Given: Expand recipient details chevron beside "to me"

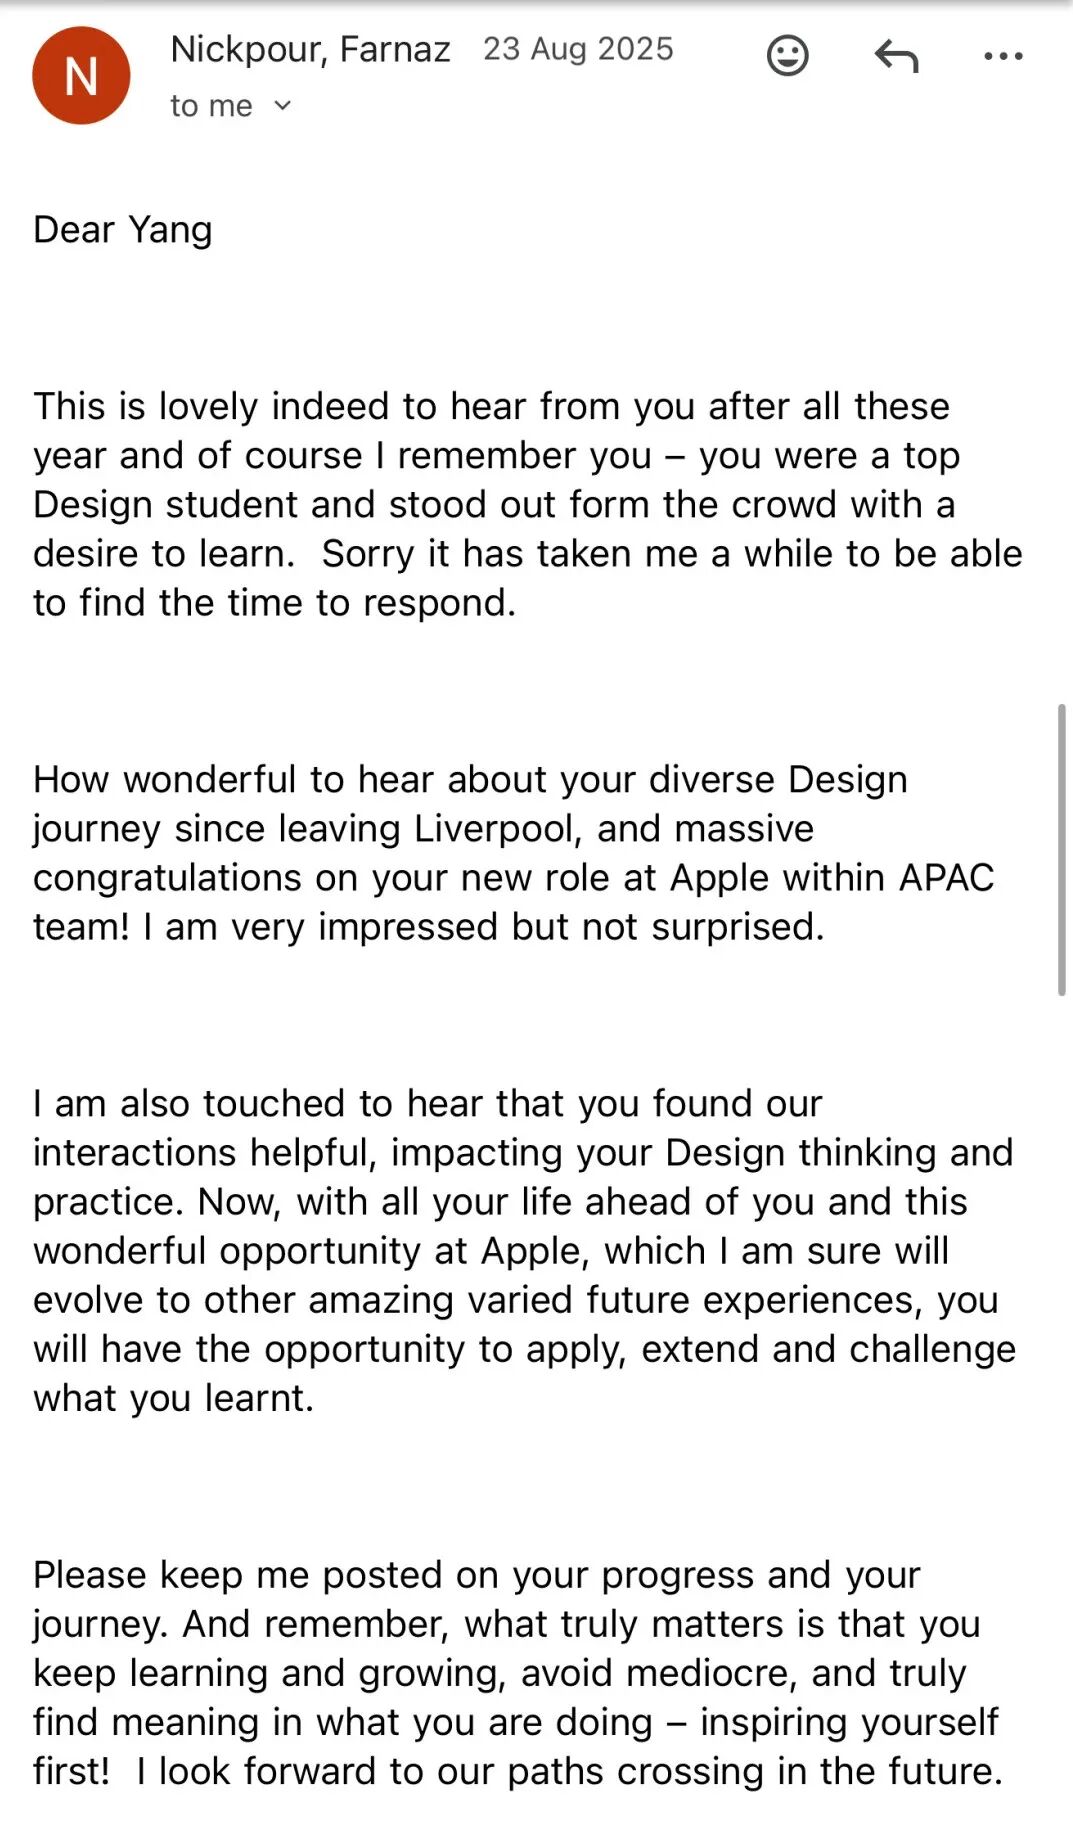Looking at the screenshot, I should point(282,105).
